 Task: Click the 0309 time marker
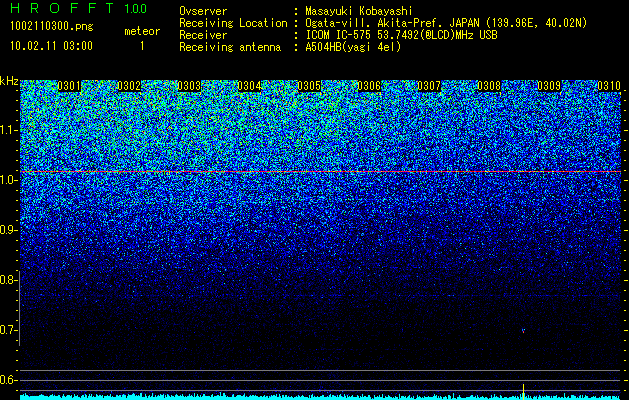[x=549, y=86]
